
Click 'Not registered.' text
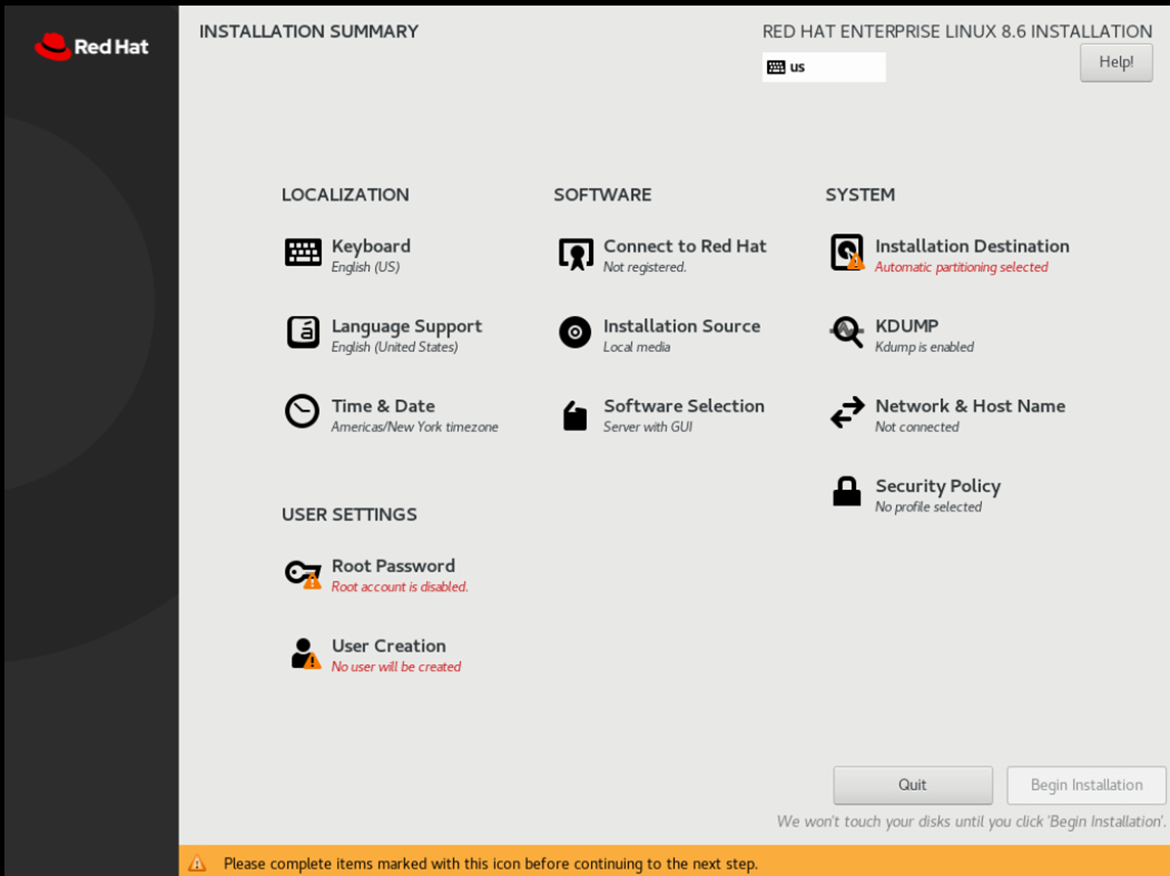pos(644,267)
